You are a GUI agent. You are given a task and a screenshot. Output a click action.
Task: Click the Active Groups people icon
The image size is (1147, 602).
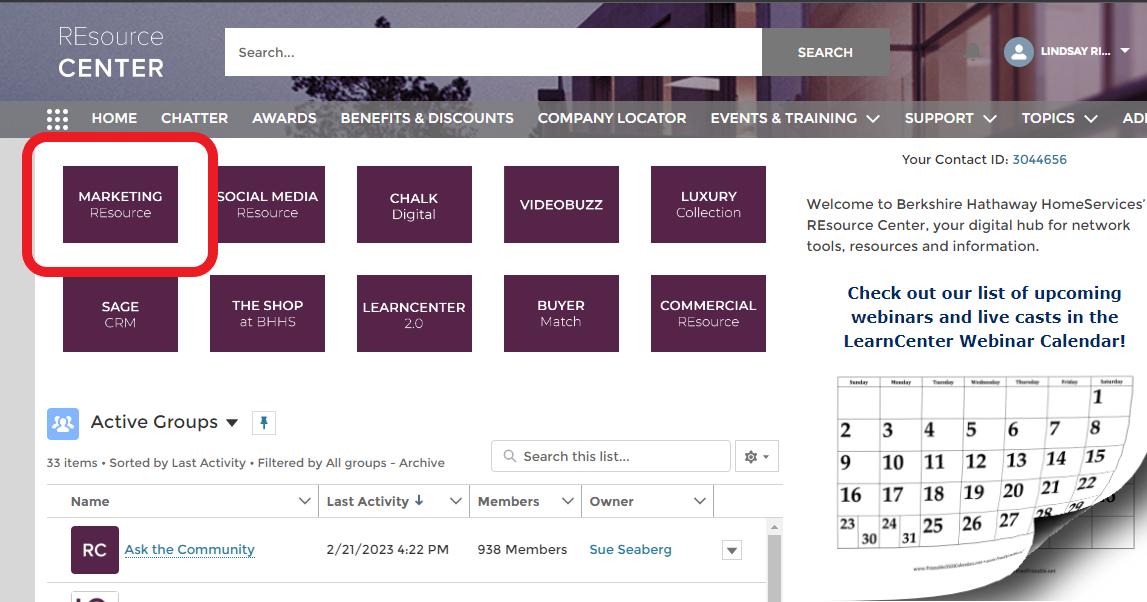pos(63,423)
